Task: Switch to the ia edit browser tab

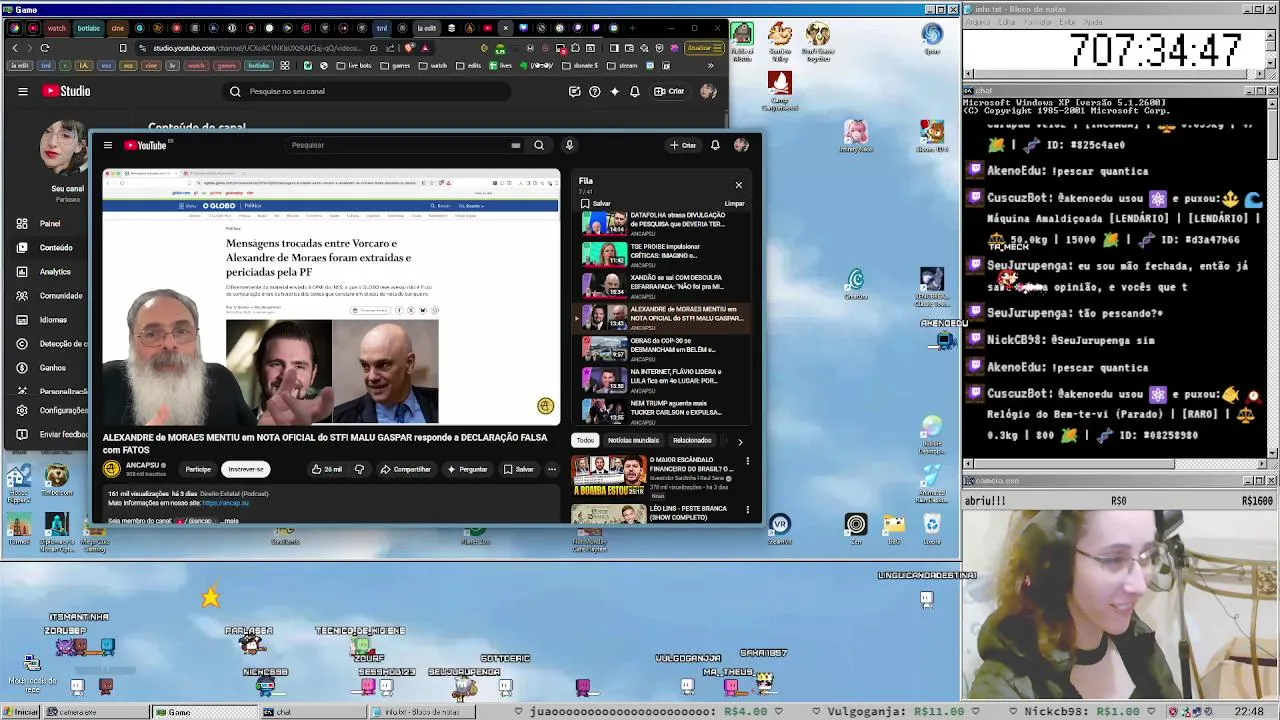Action: 427,28
